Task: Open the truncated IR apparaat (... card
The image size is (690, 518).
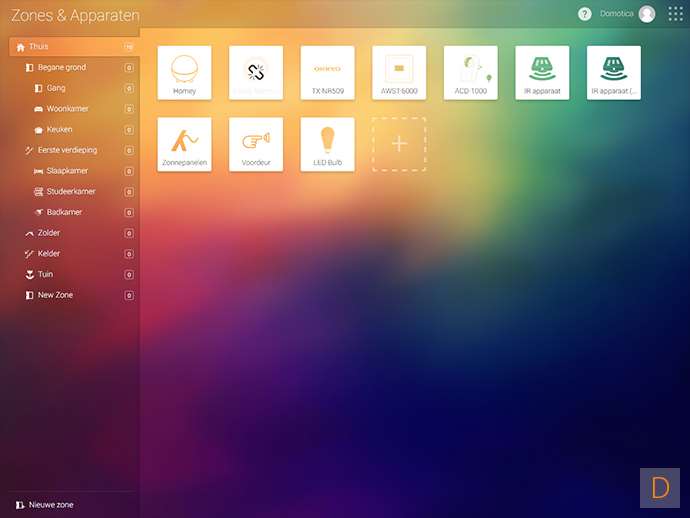Action: point(614,73)
